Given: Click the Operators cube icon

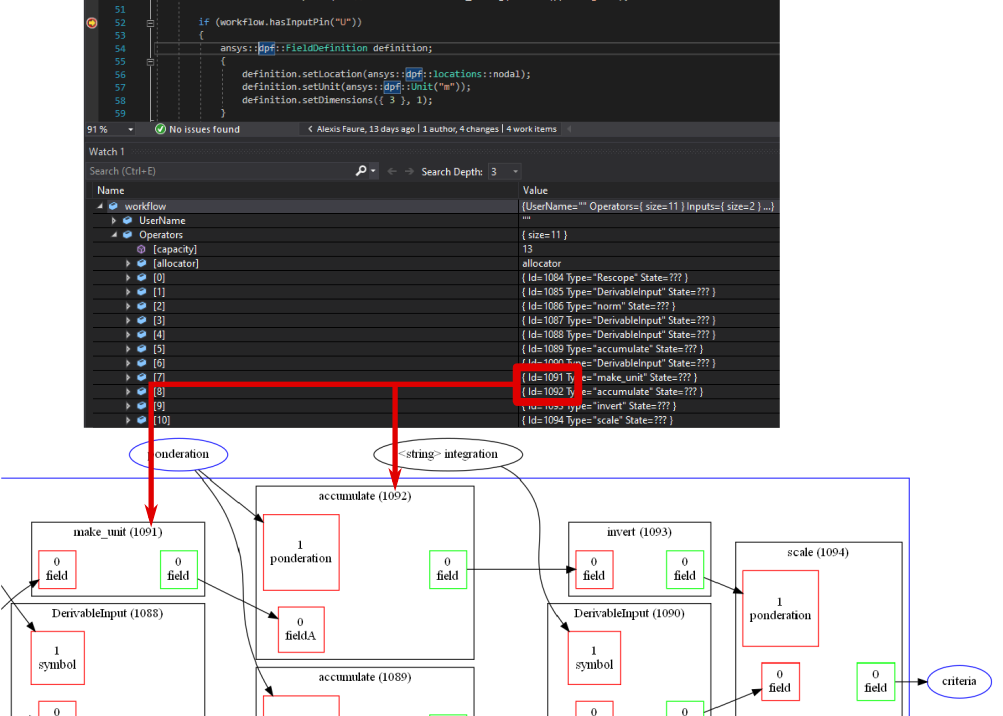Looking at the screenshot, I should coord(127,235).
